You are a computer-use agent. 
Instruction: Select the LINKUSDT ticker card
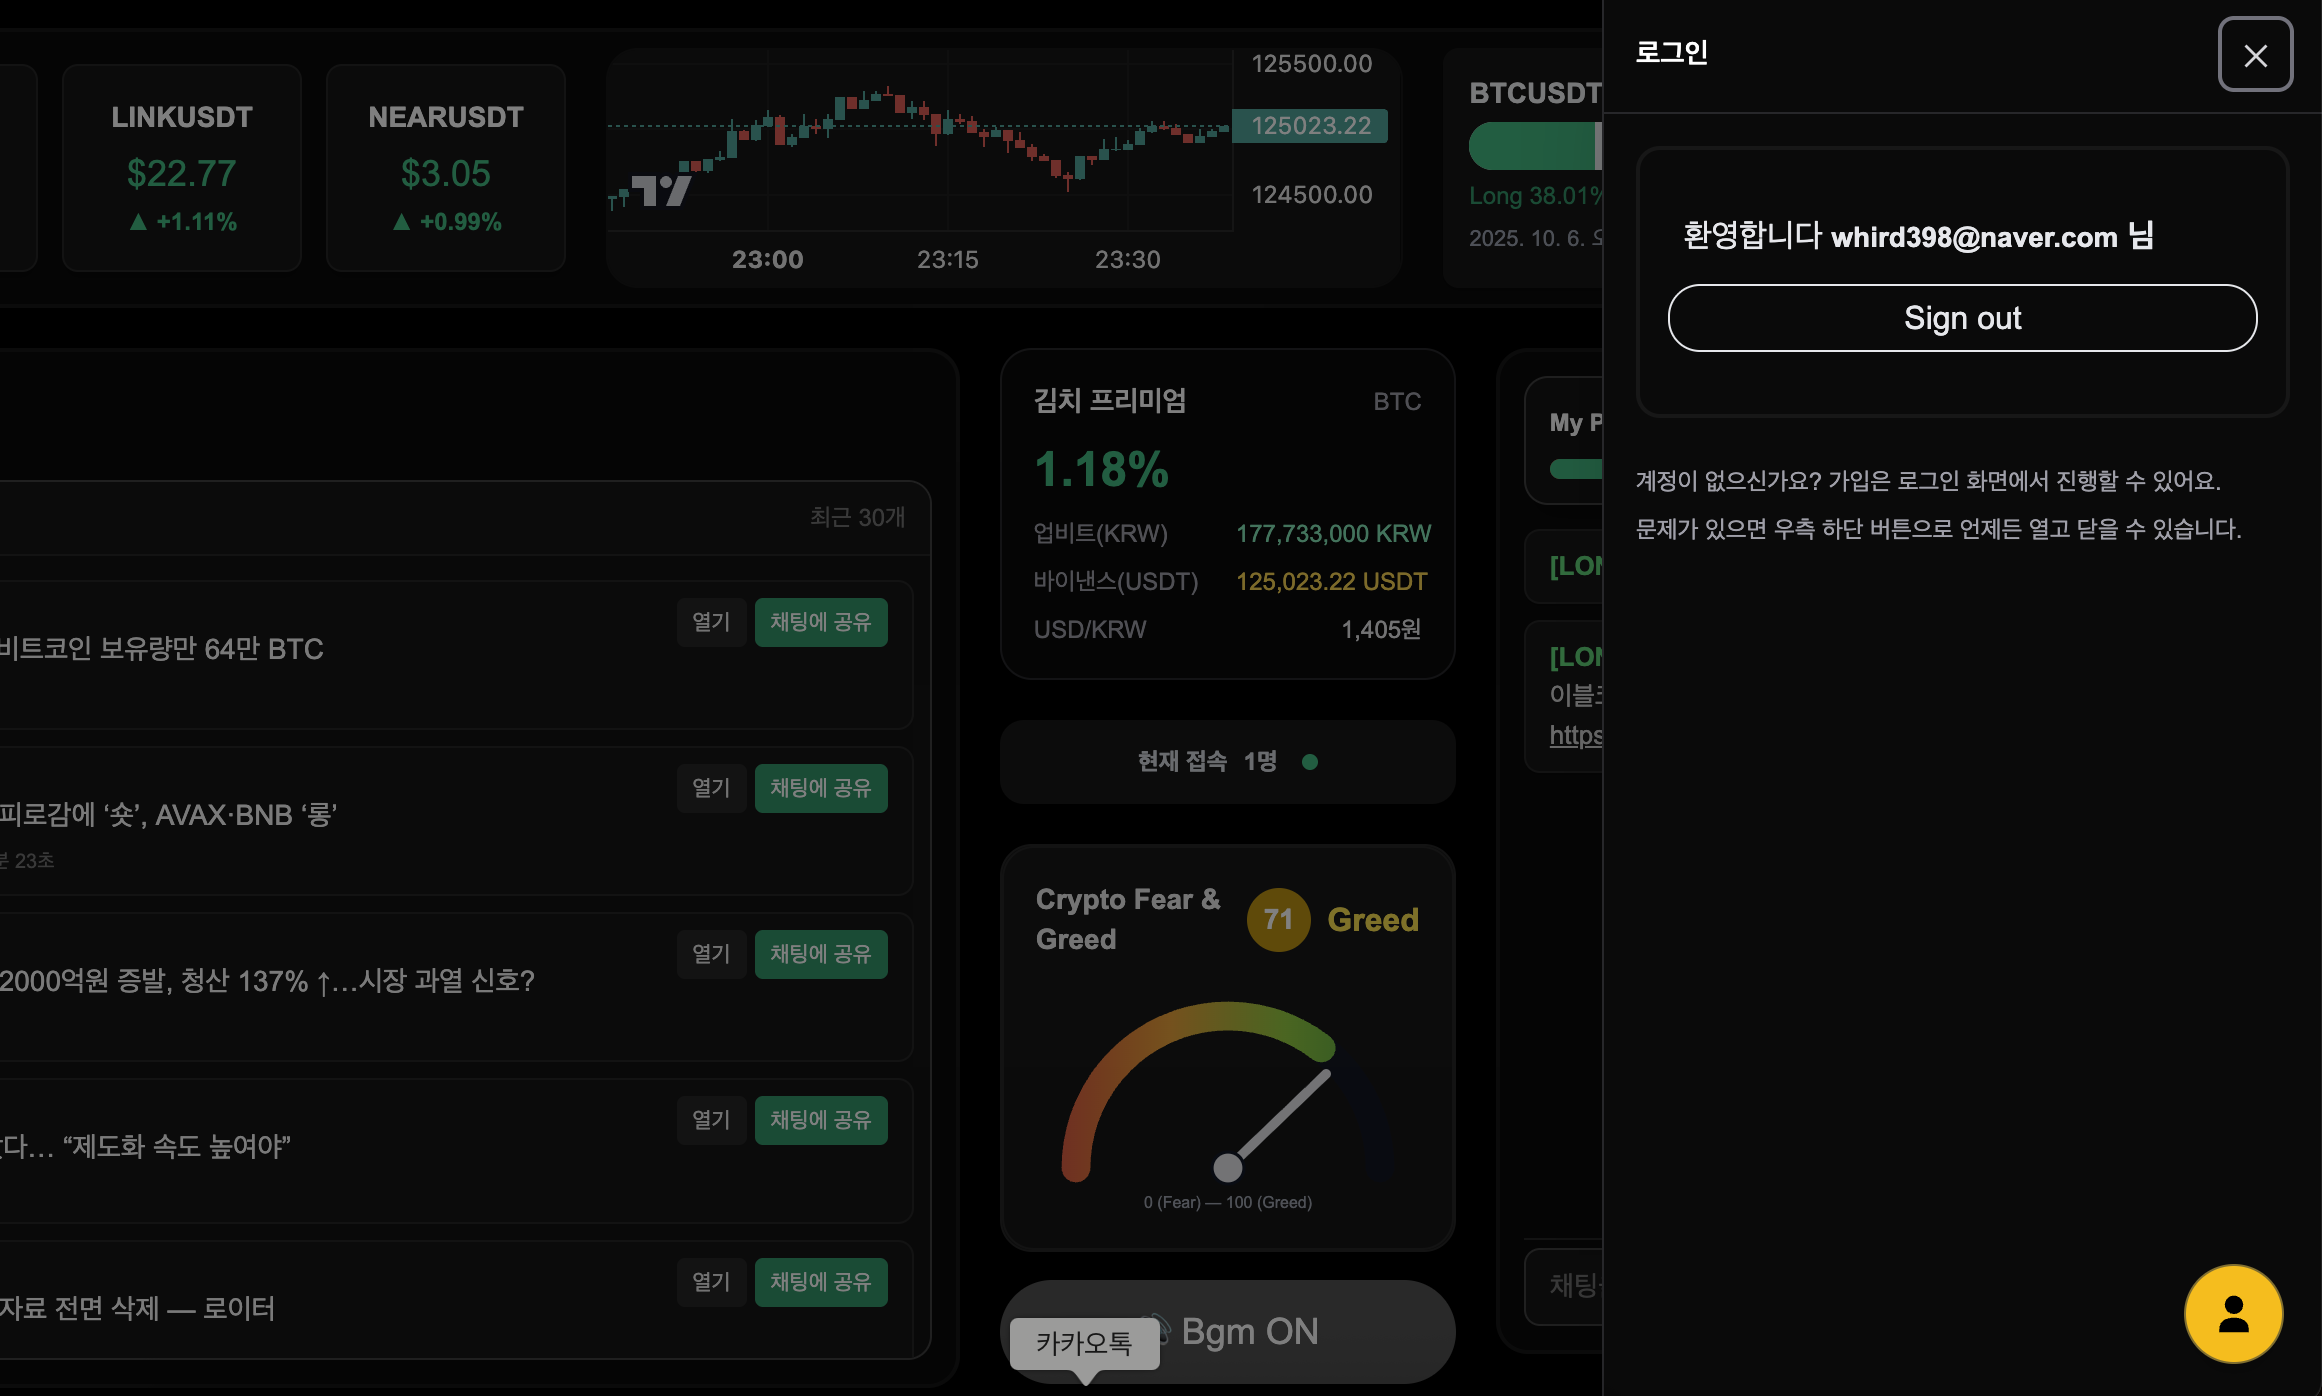click(x=182, y=168)
